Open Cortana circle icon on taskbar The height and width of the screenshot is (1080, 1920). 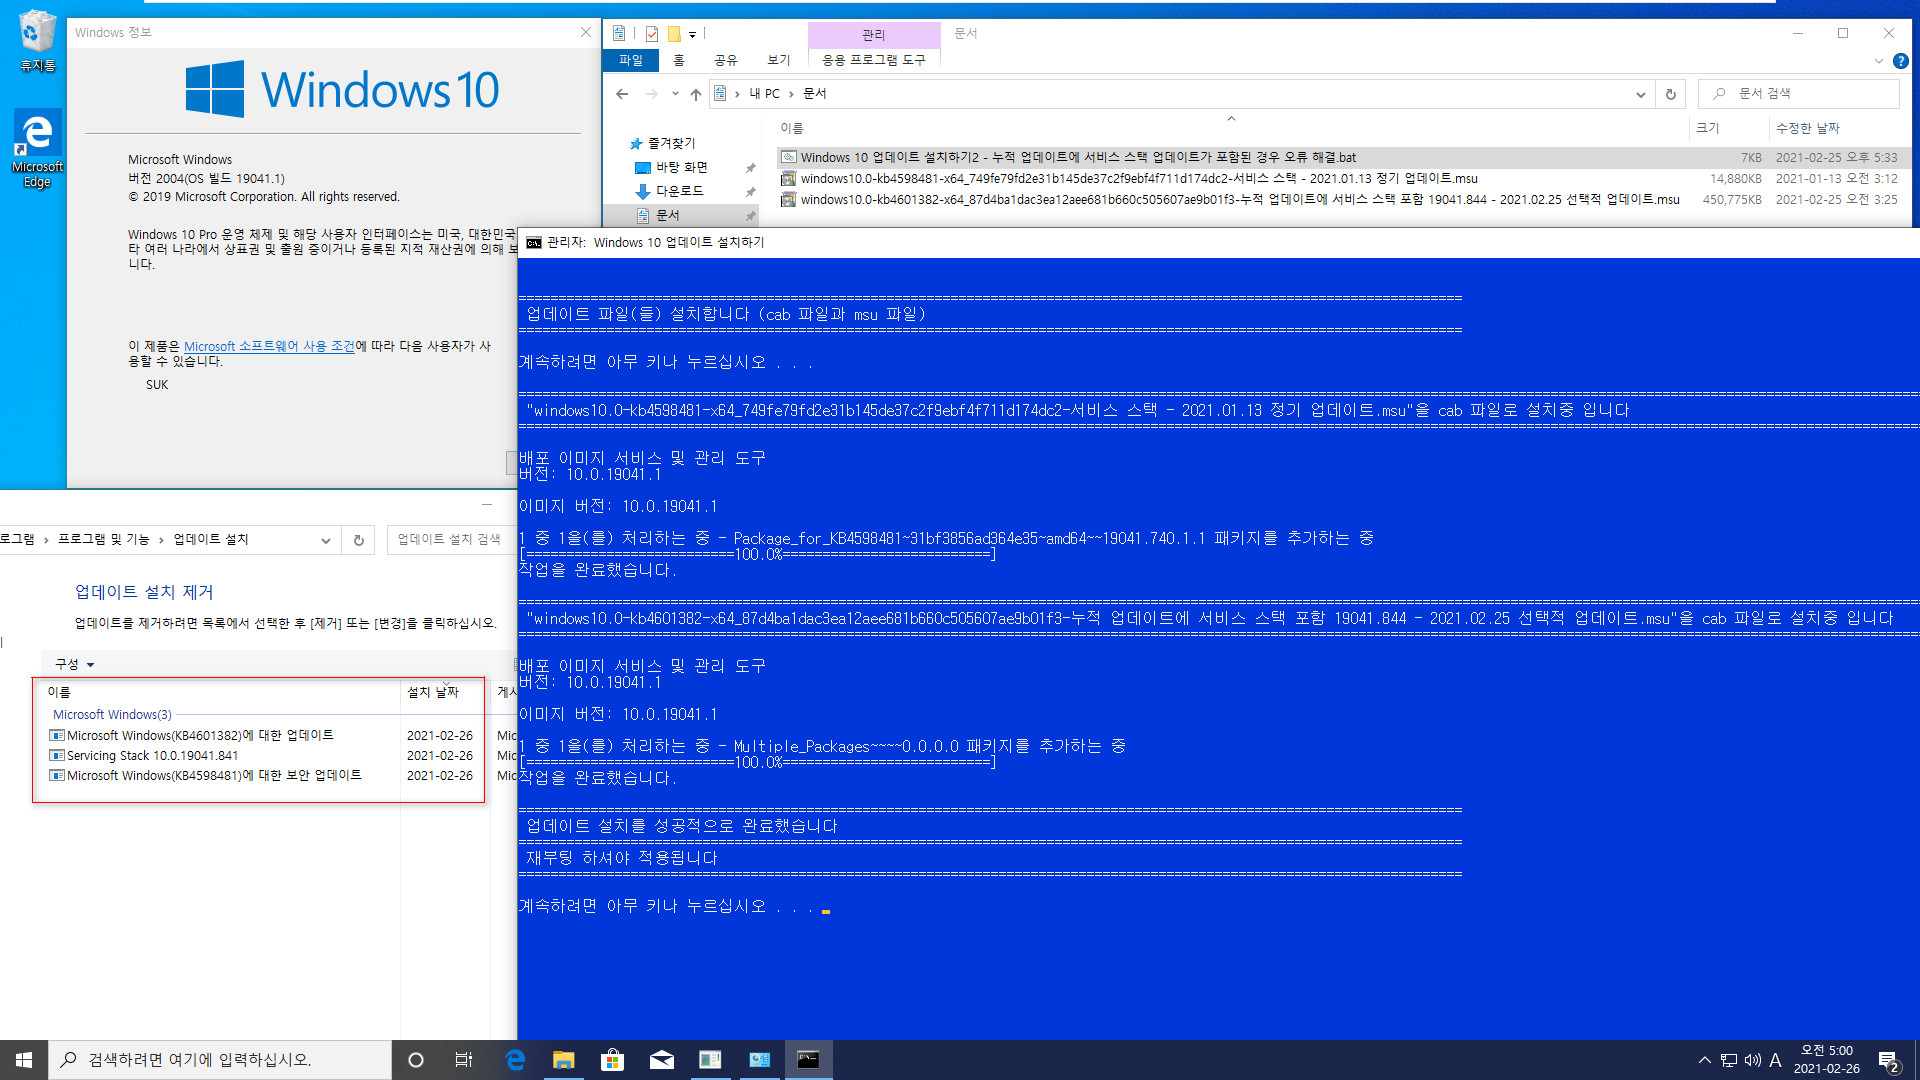click(416, 1060)
